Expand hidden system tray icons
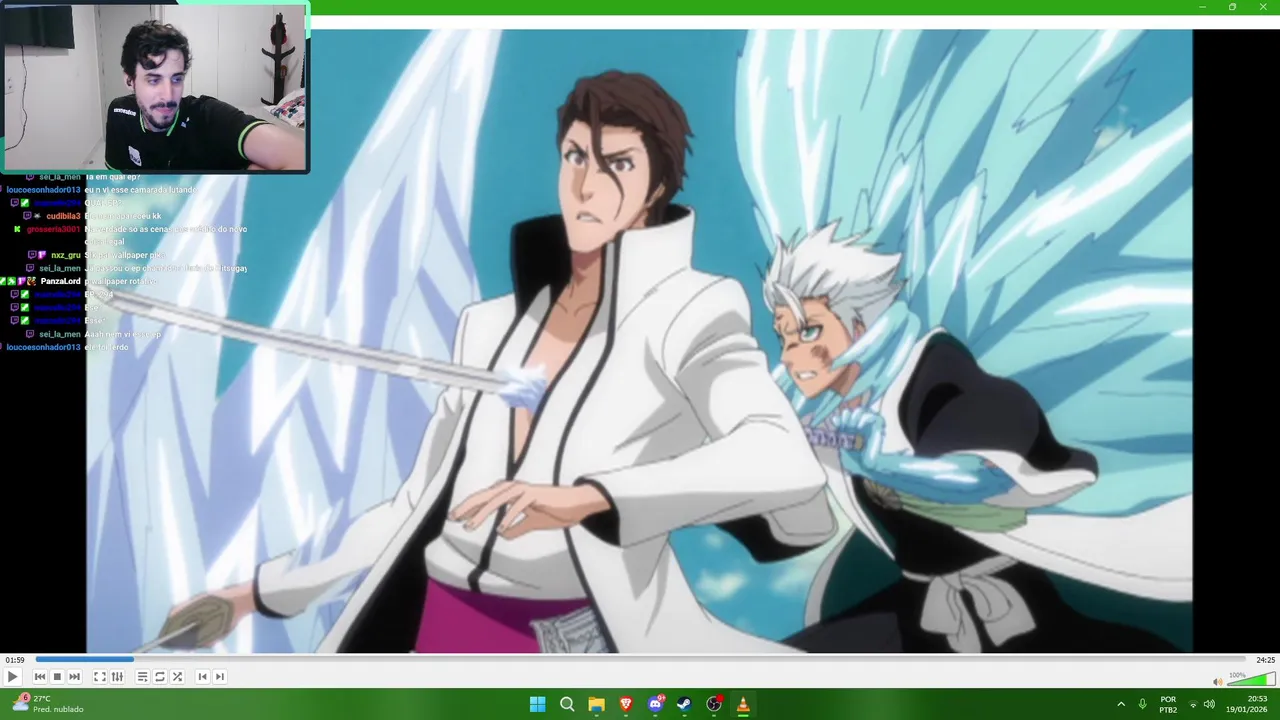Screen dimensions: 1280x720 1121,704
